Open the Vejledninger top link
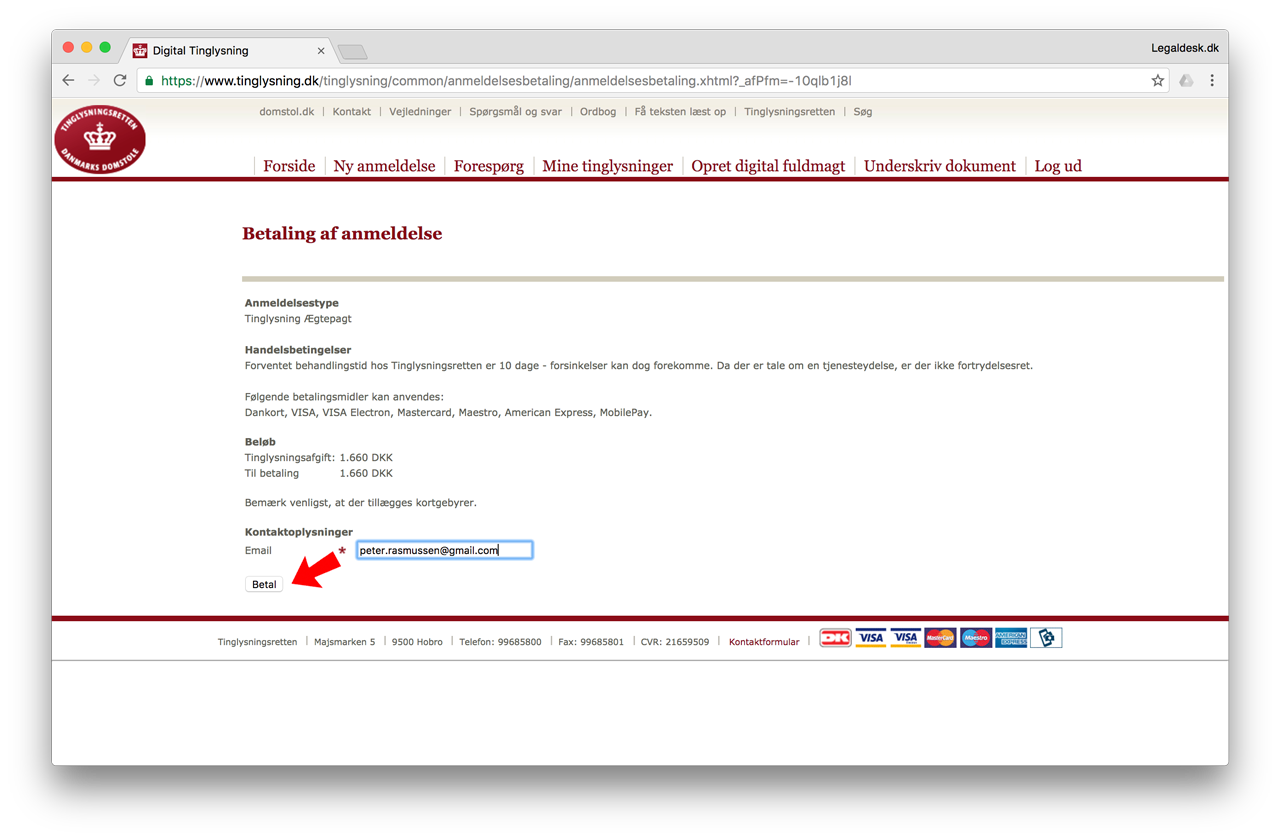The image size is (1280, 839). (x=420, y=112)
